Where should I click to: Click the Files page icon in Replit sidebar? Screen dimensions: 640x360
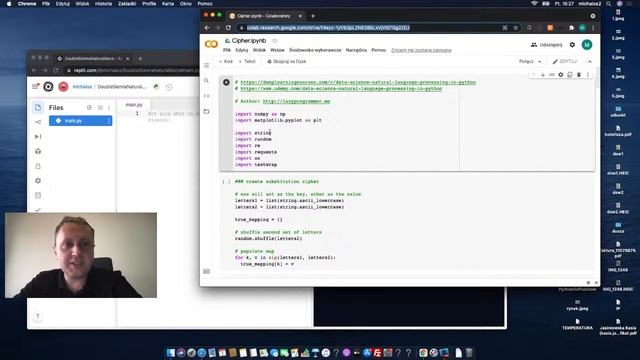click(x=38, y=107)
